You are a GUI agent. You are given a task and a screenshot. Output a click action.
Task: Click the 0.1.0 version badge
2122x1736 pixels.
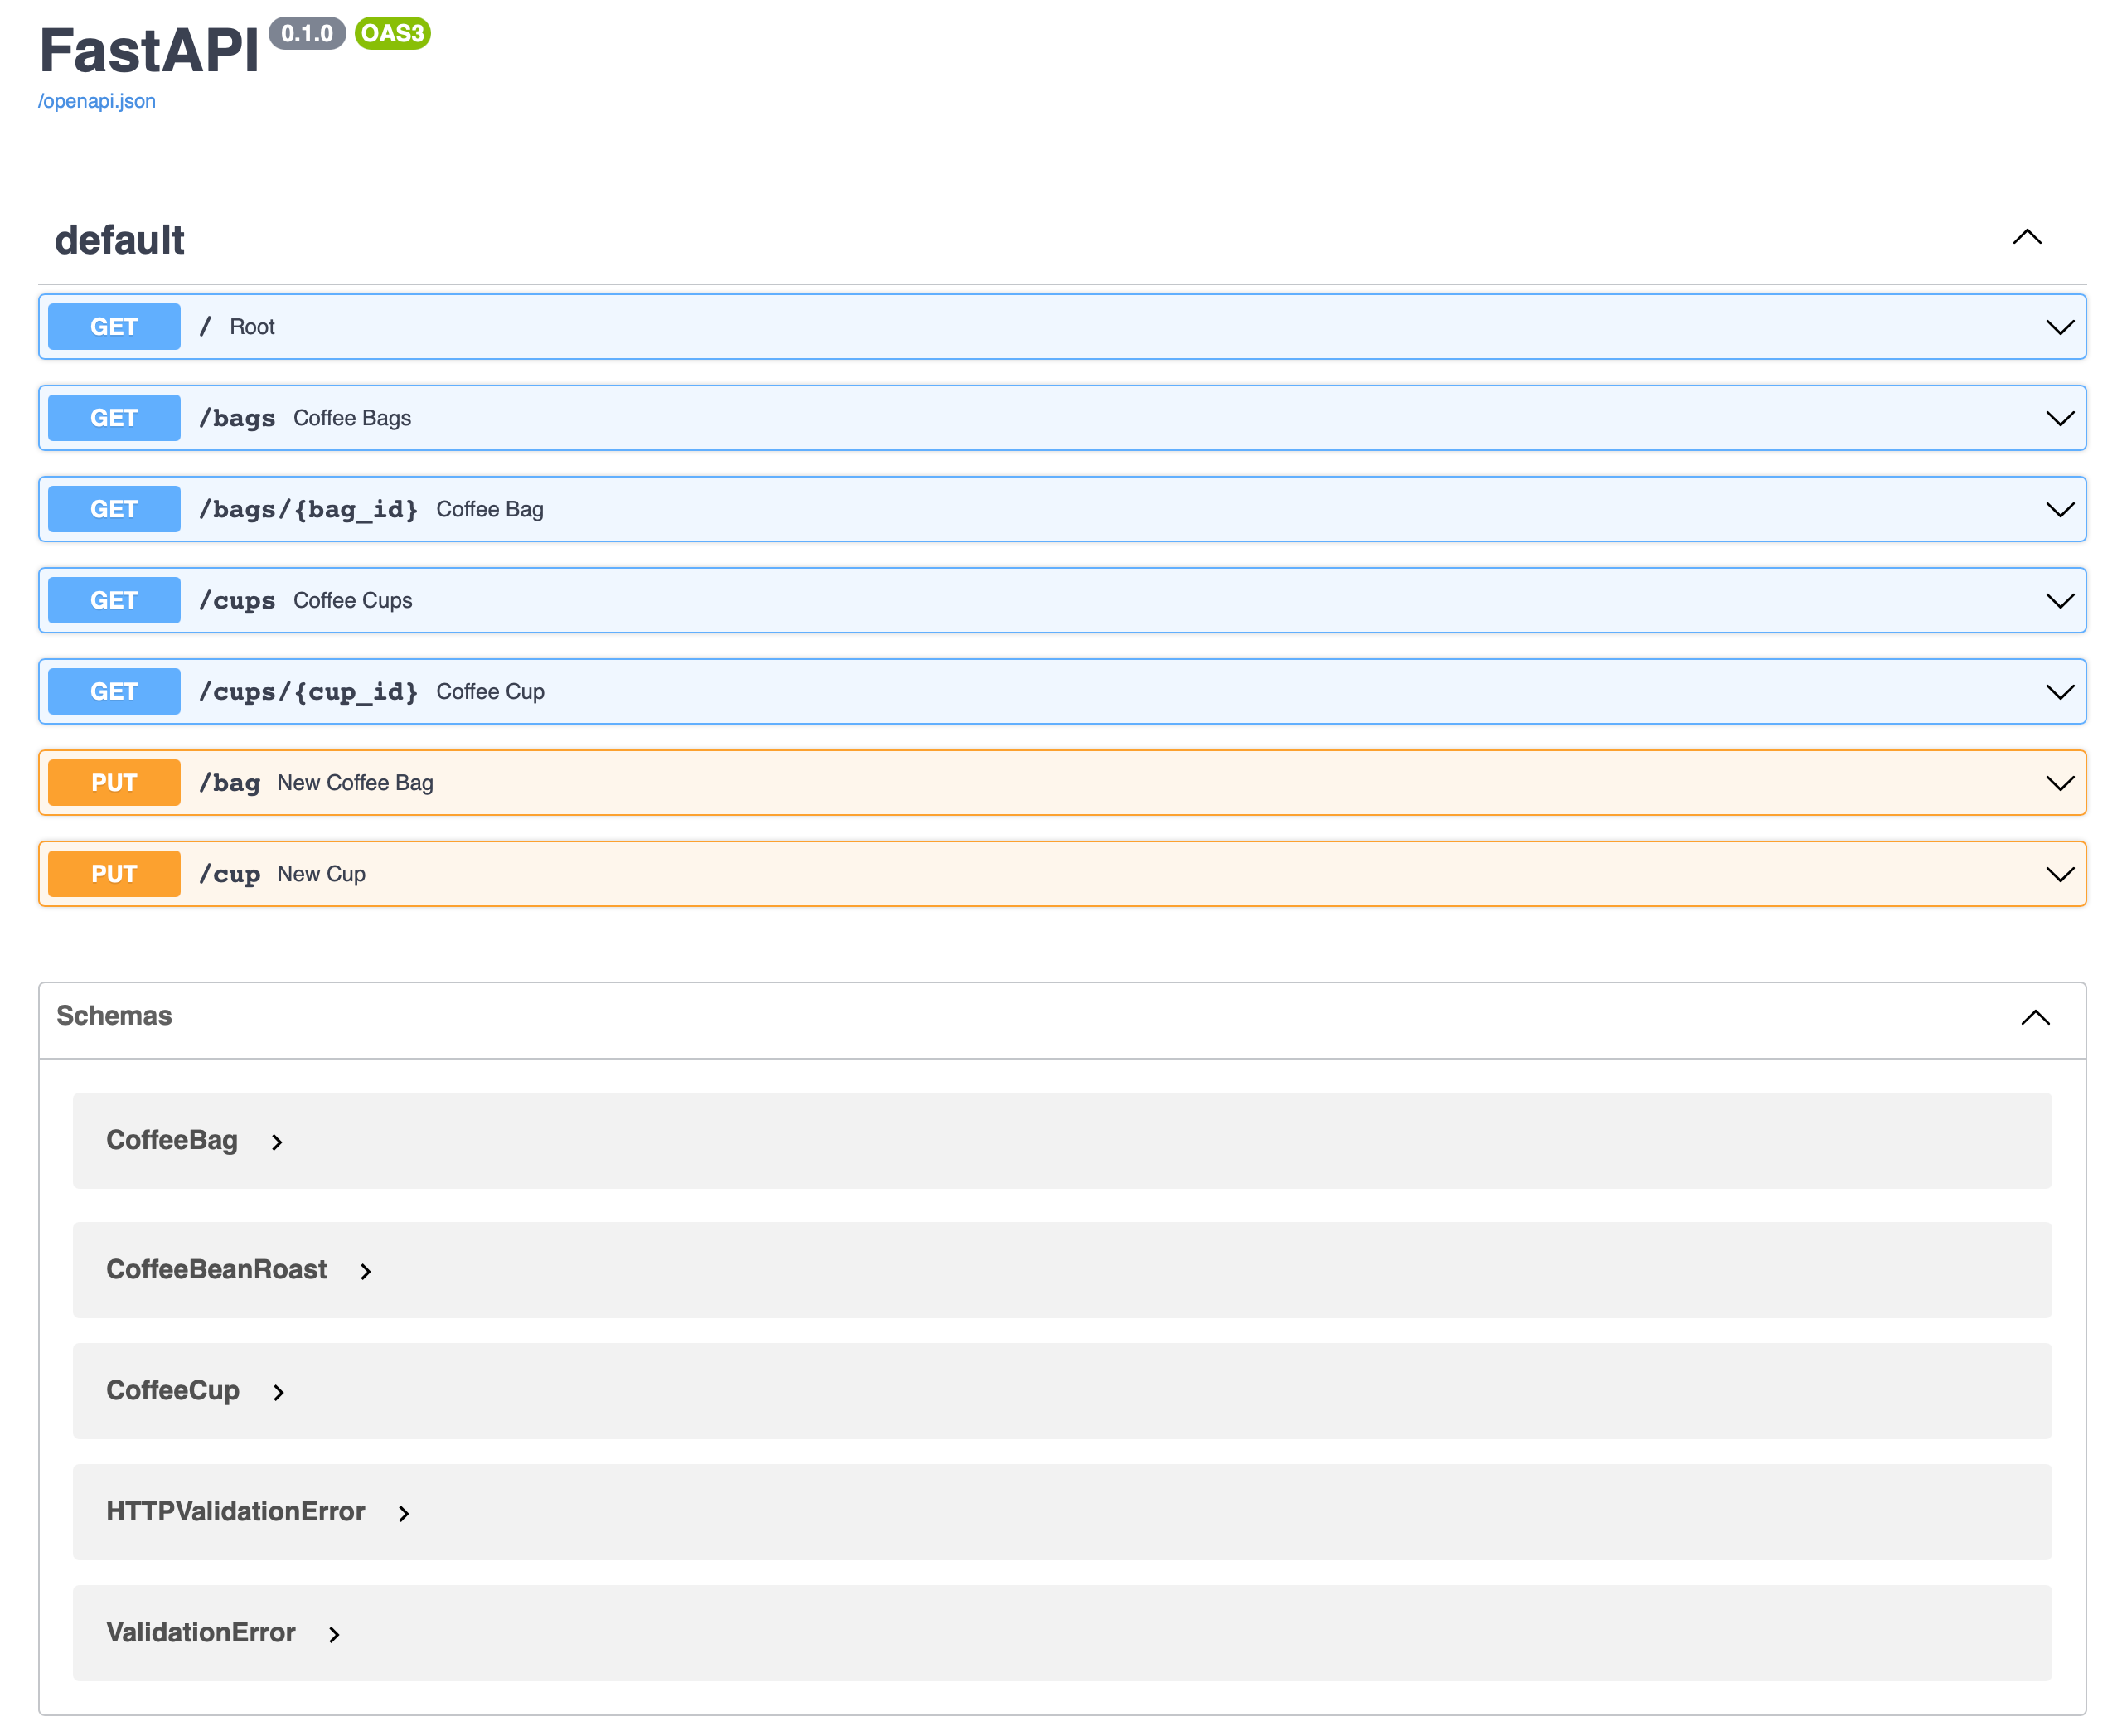[306, 33]
